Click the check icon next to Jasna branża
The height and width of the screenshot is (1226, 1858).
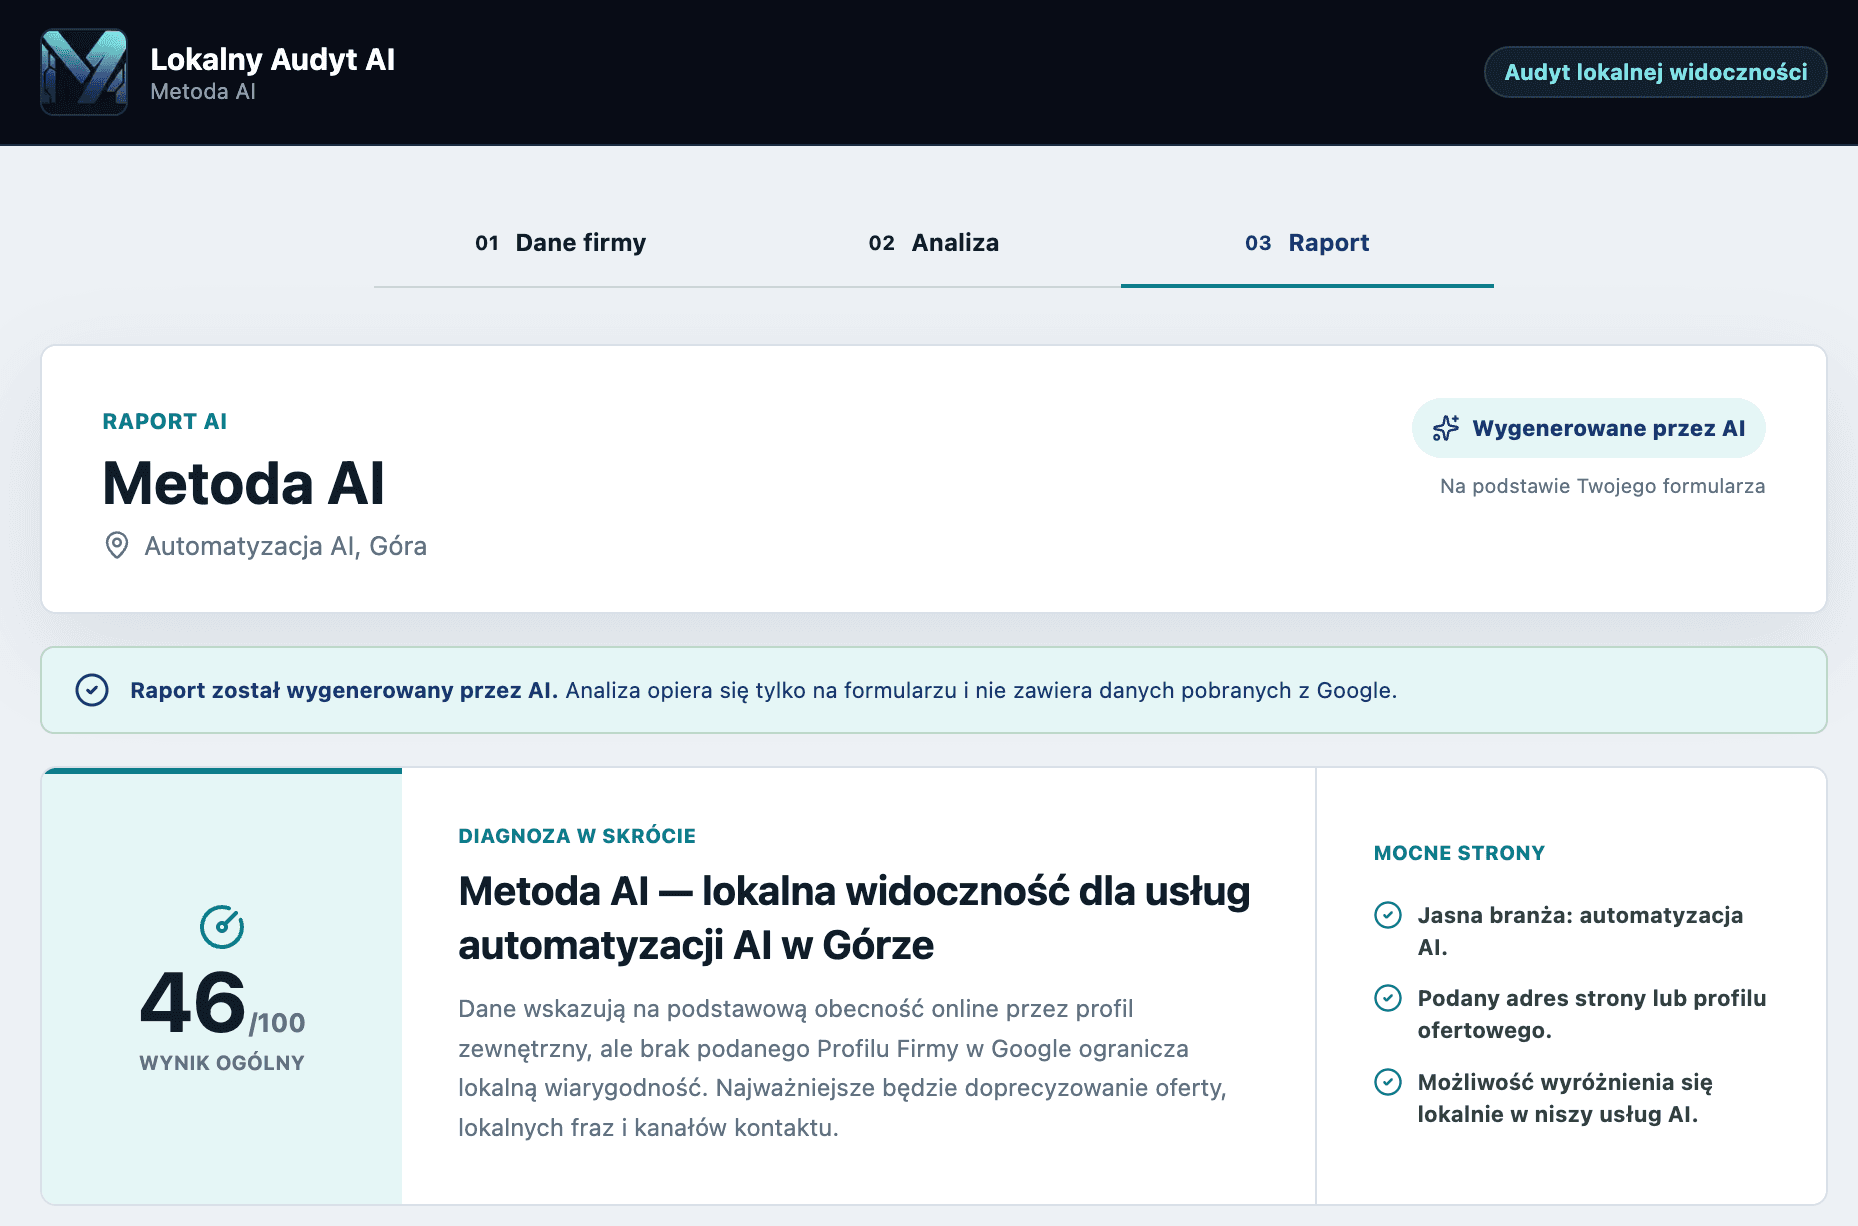click(x=1388, y=915)
